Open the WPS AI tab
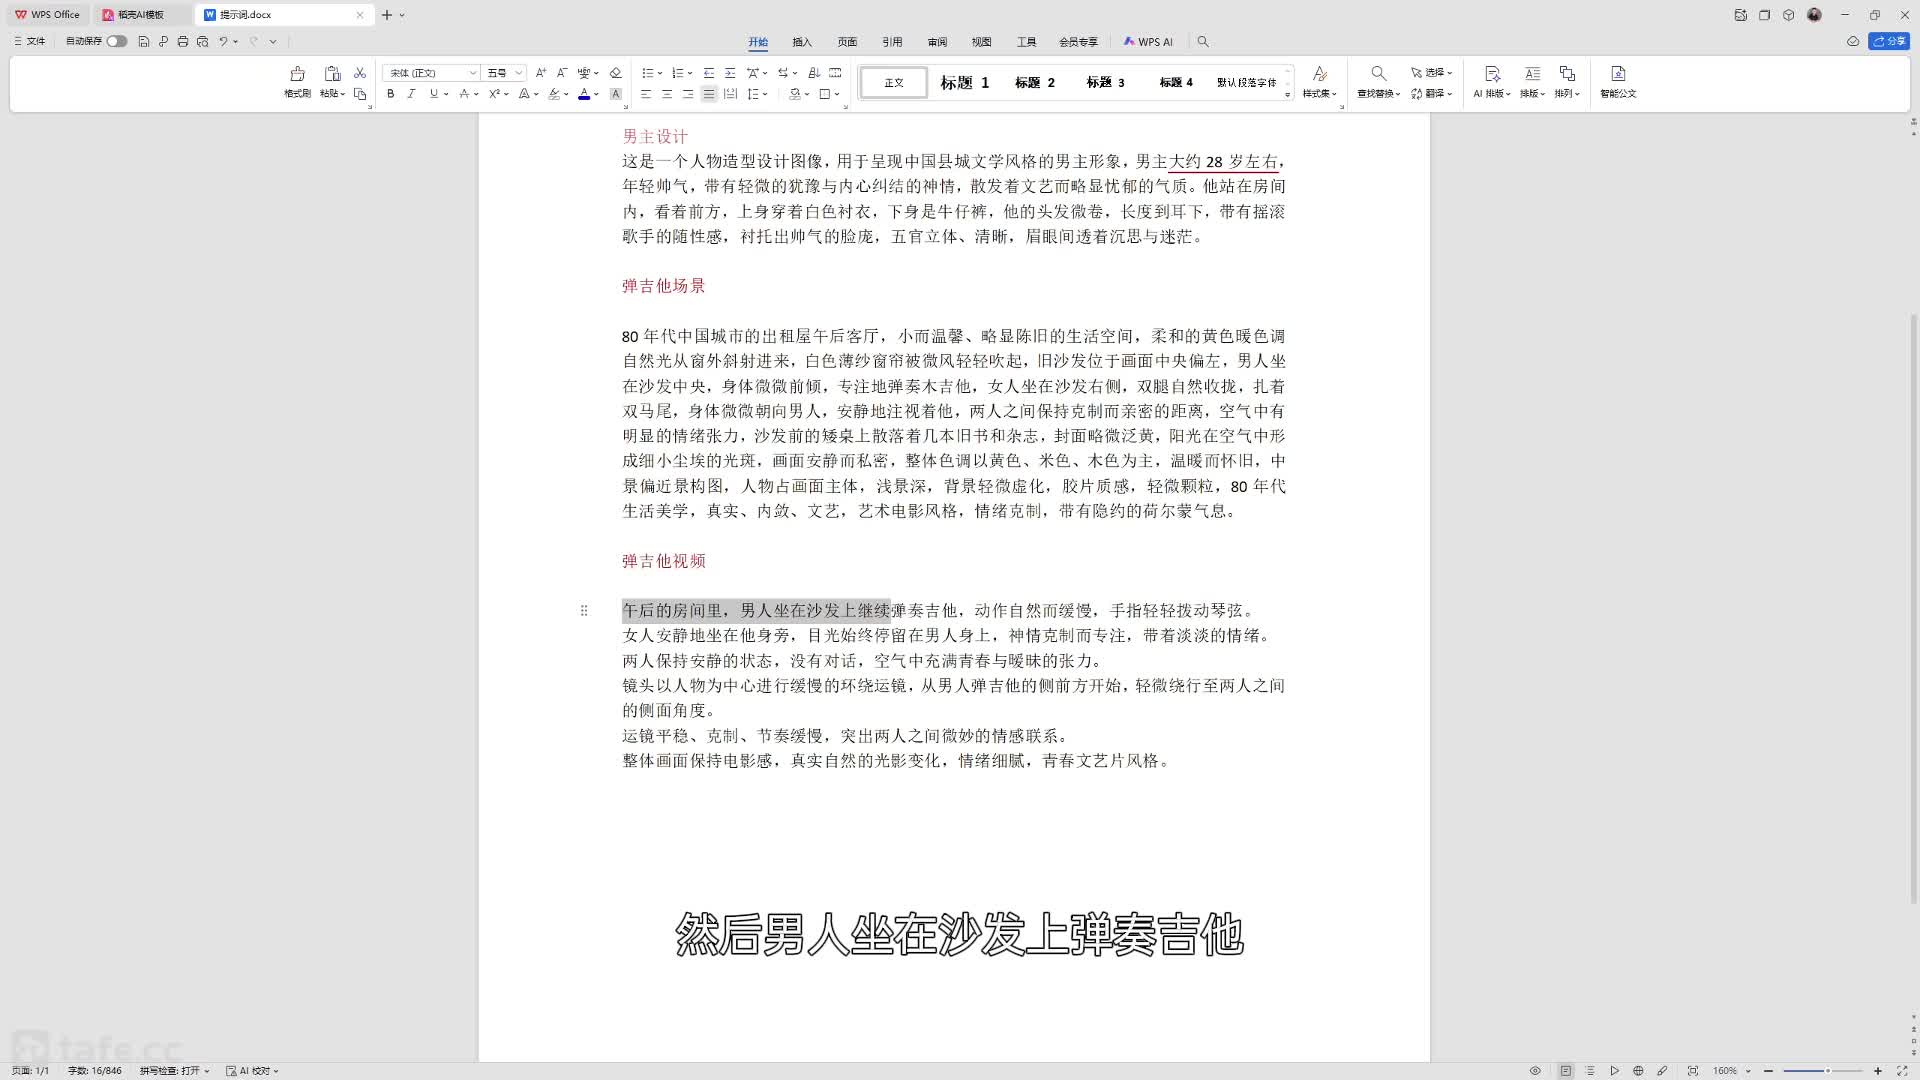The image size is (1920, 1080). (1148, 42)
